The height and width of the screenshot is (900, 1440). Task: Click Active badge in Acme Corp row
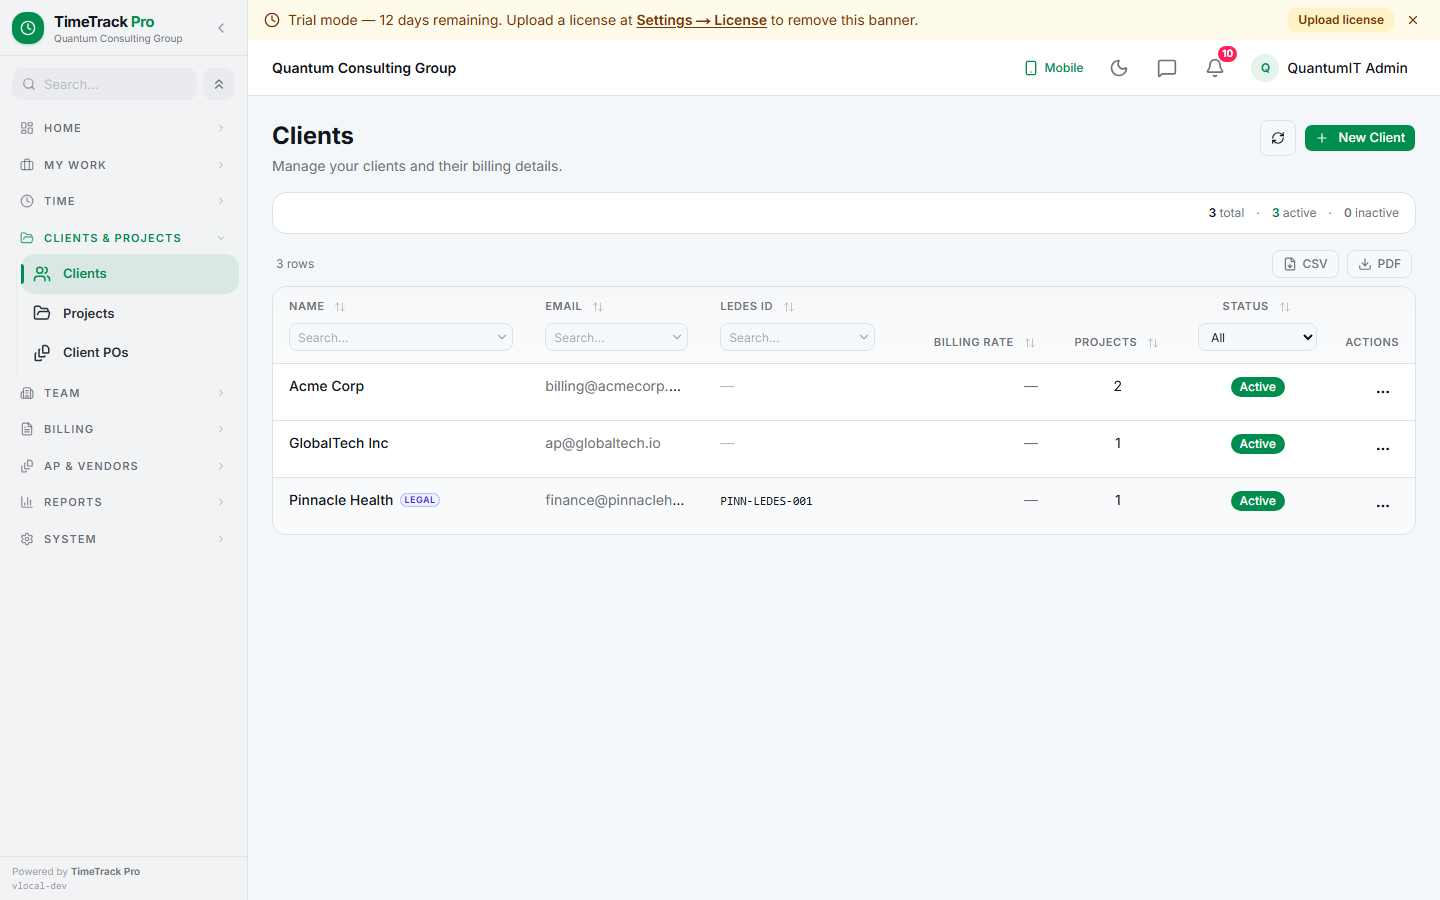pos(1257,387)
